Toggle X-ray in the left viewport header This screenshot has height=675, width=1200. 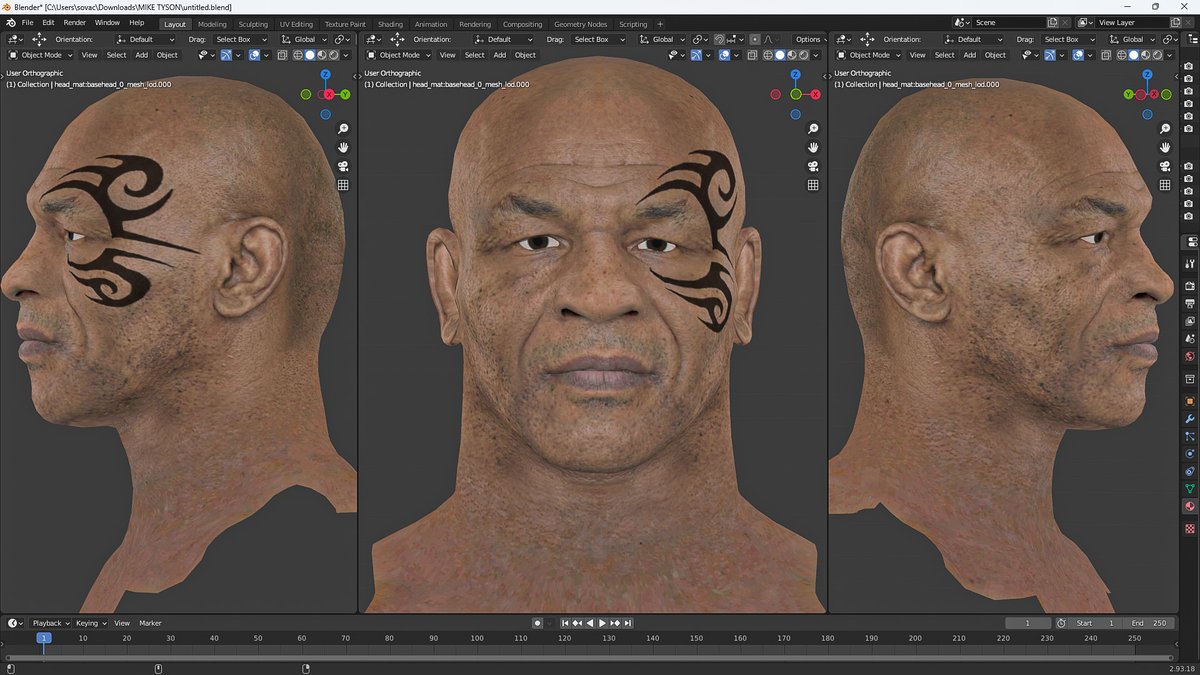coord(283,55)
